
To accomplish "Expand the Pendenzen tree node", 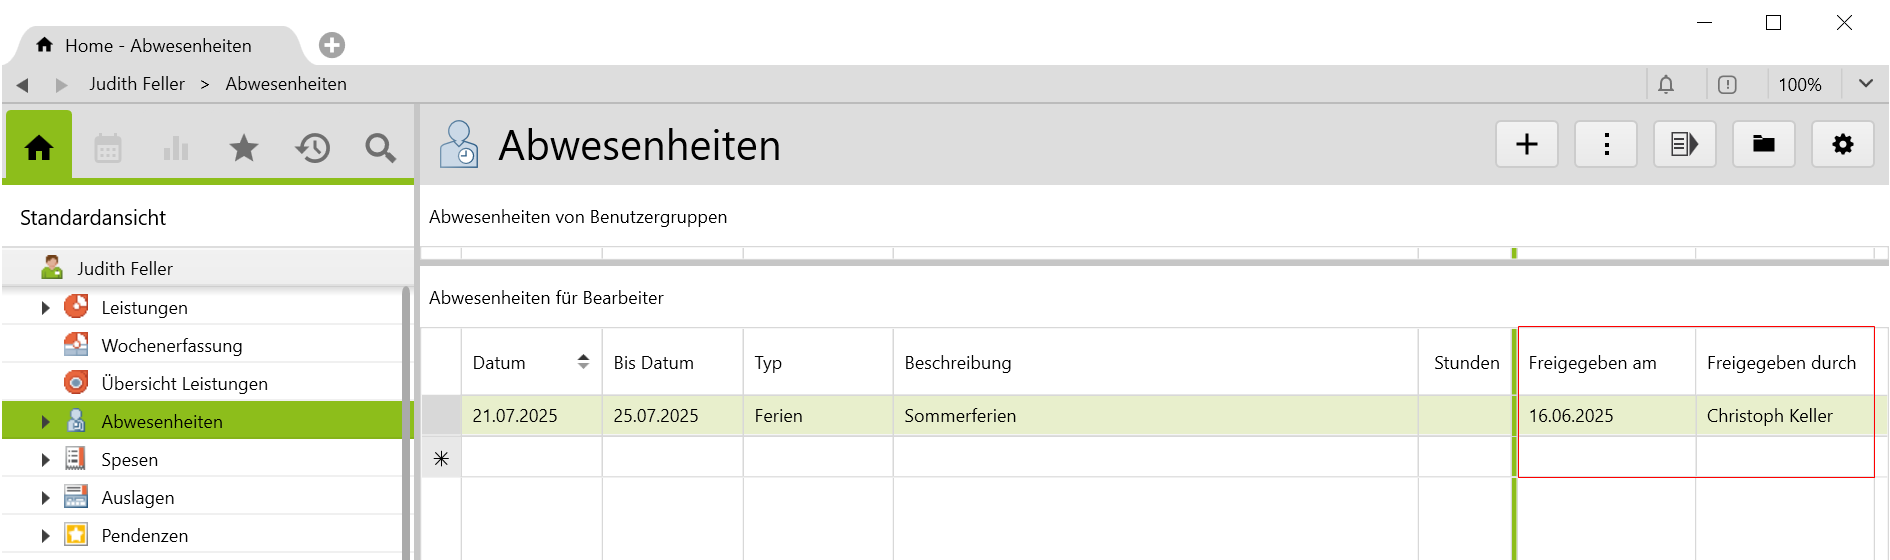I will click(45, 536).
